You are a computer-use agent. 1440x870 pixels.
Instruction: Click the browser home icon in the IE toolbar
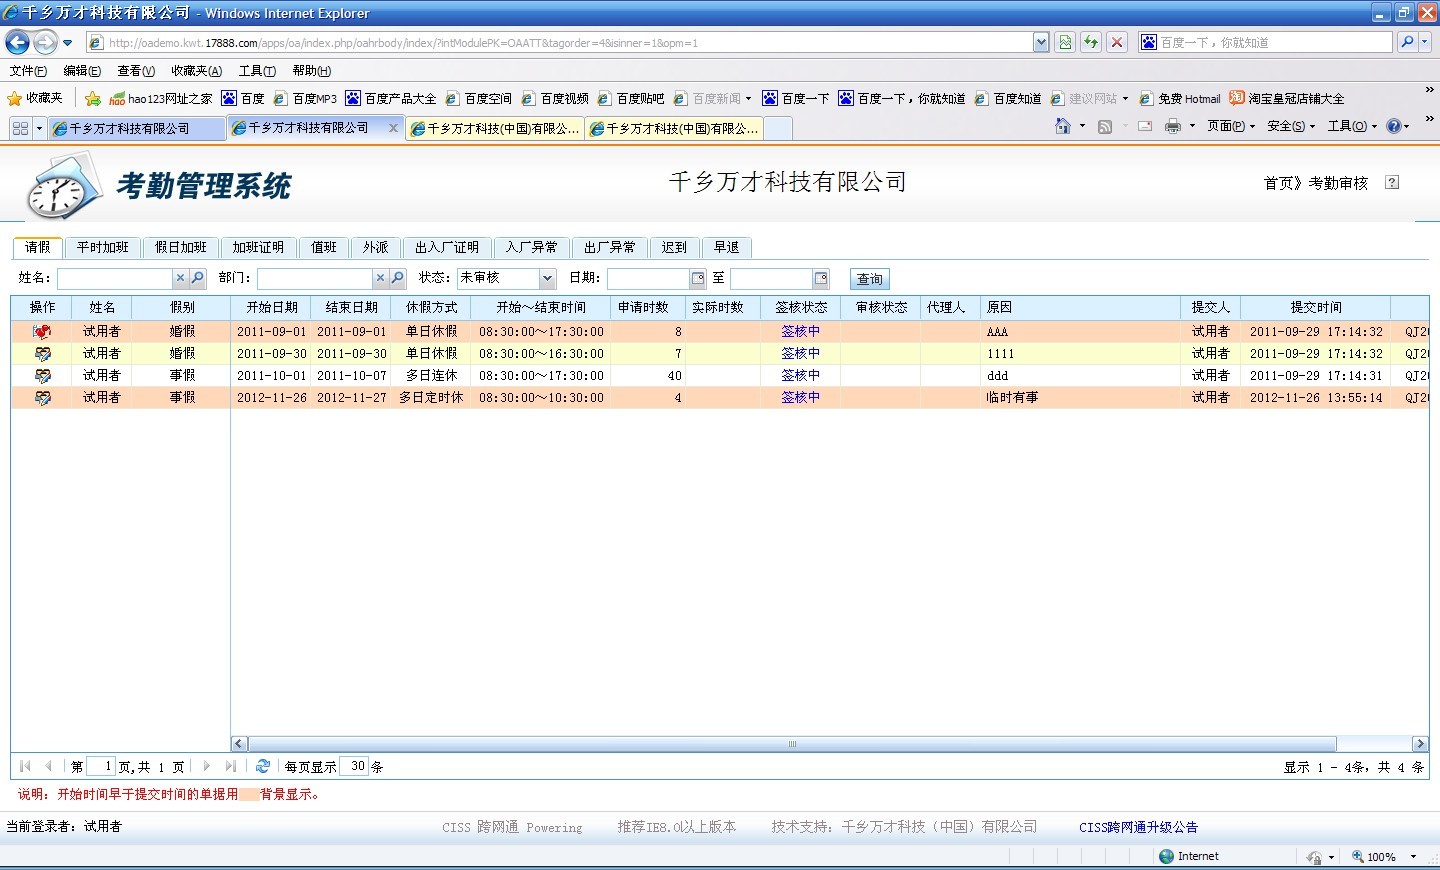tap(1063, 126)
